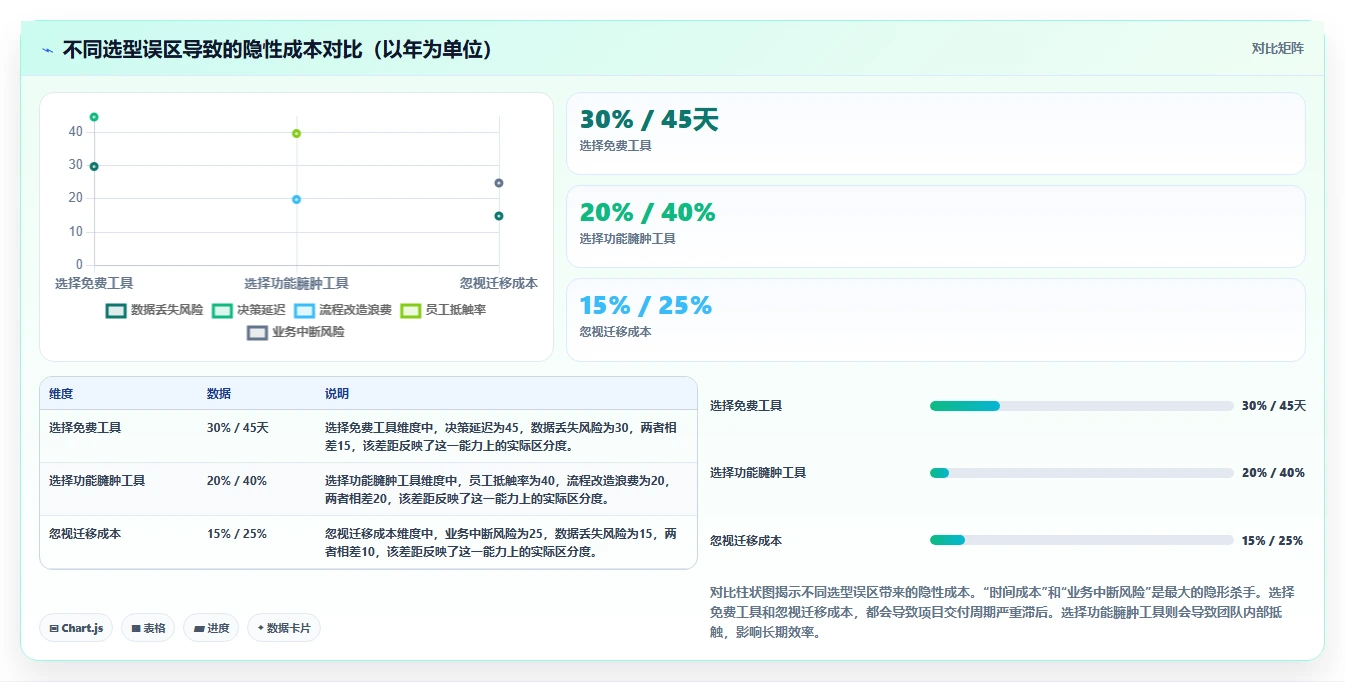Click progress value 30% / 45天
This screenshot has height=682, width=1345.
click(1274, 406)
